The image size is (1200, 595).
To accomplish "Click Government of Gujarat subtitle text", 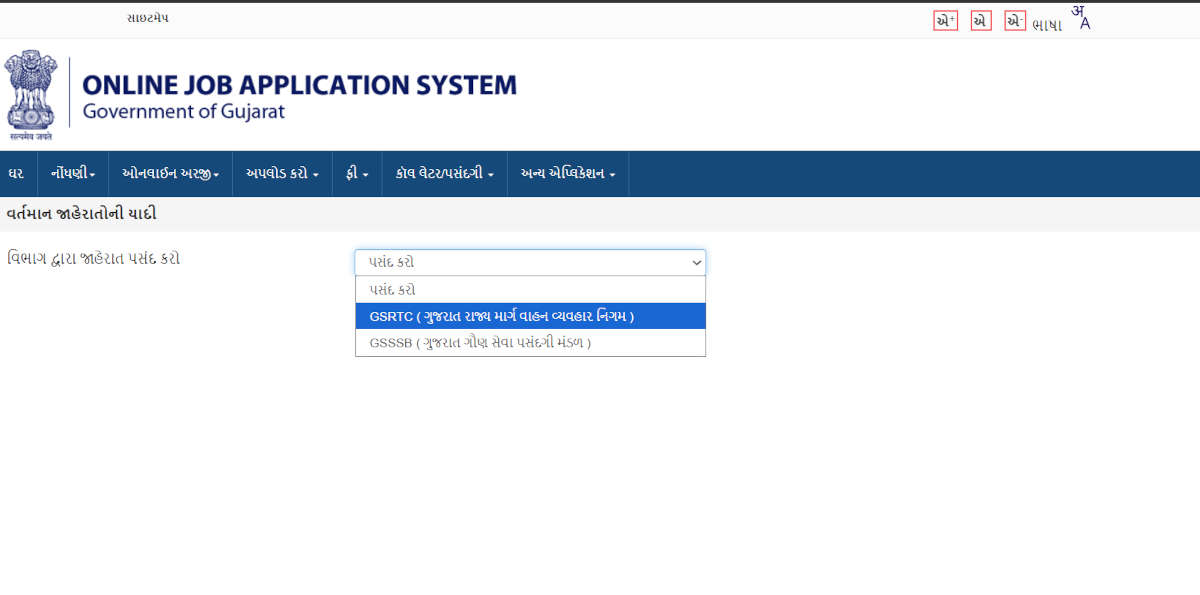I will (x=184, y=112).
